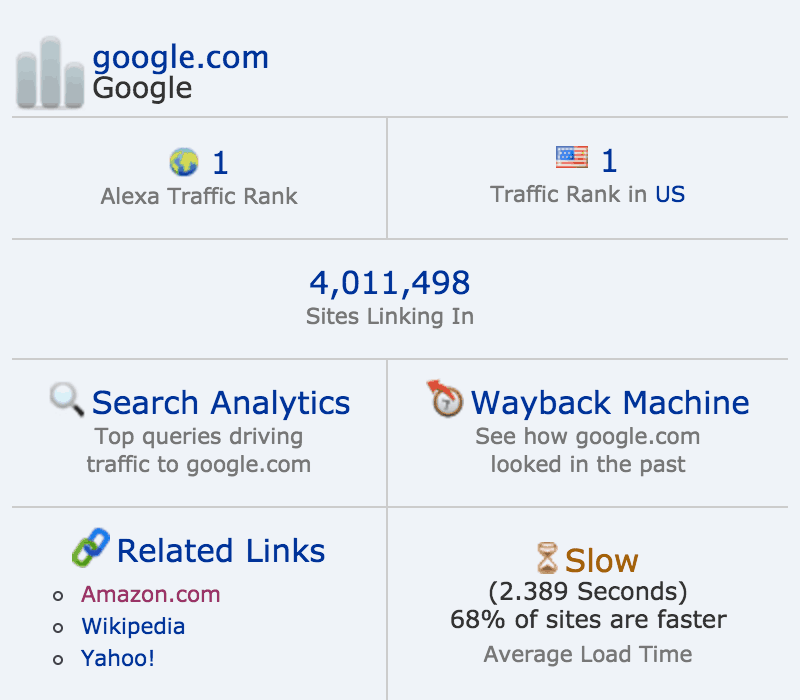Click the Slow load speed label
The height and width of the screenshot is (700, 800).
(602, 561)
